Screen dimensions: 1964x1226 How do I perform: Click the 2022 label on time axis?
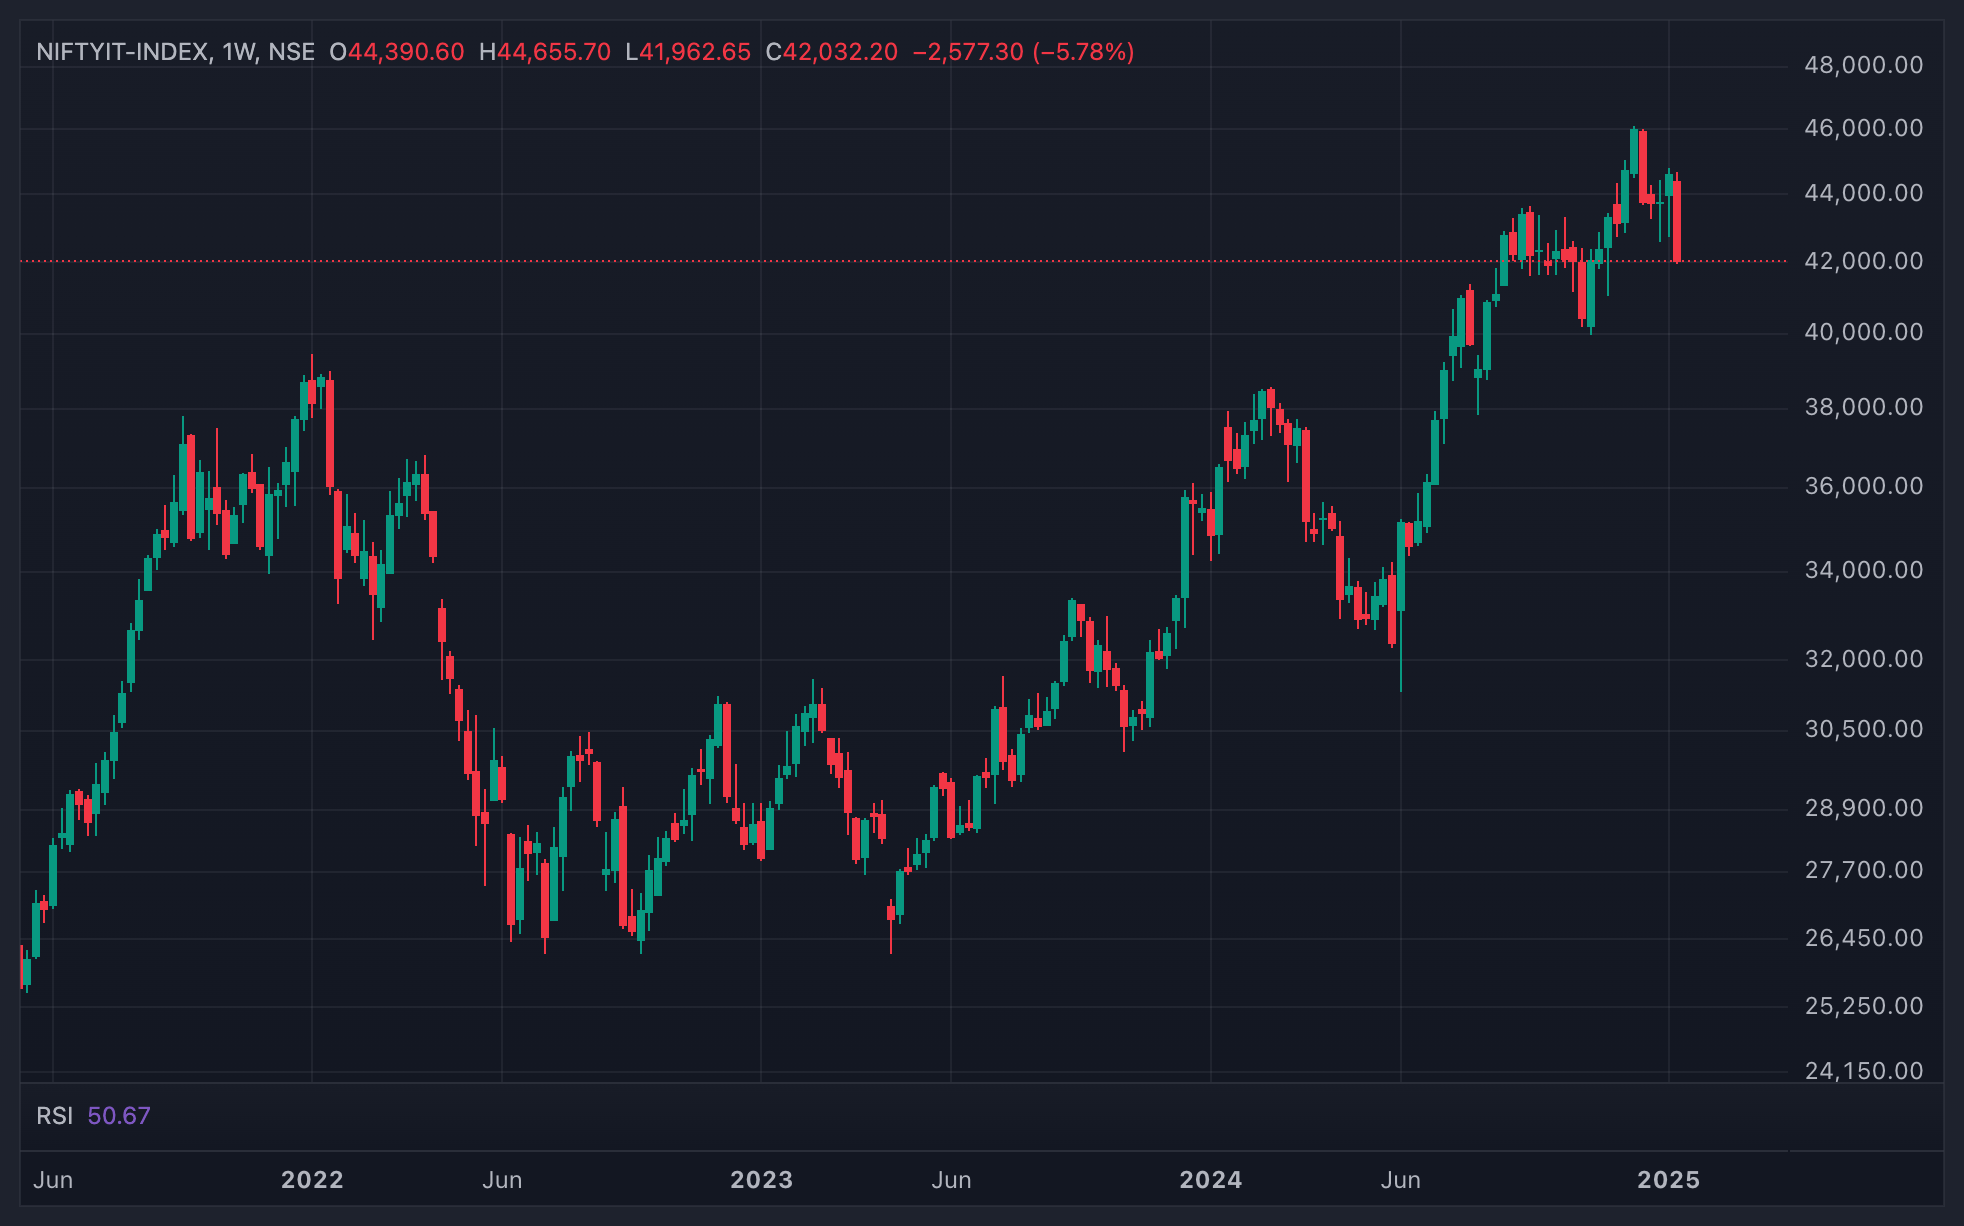coord(312,1180)
